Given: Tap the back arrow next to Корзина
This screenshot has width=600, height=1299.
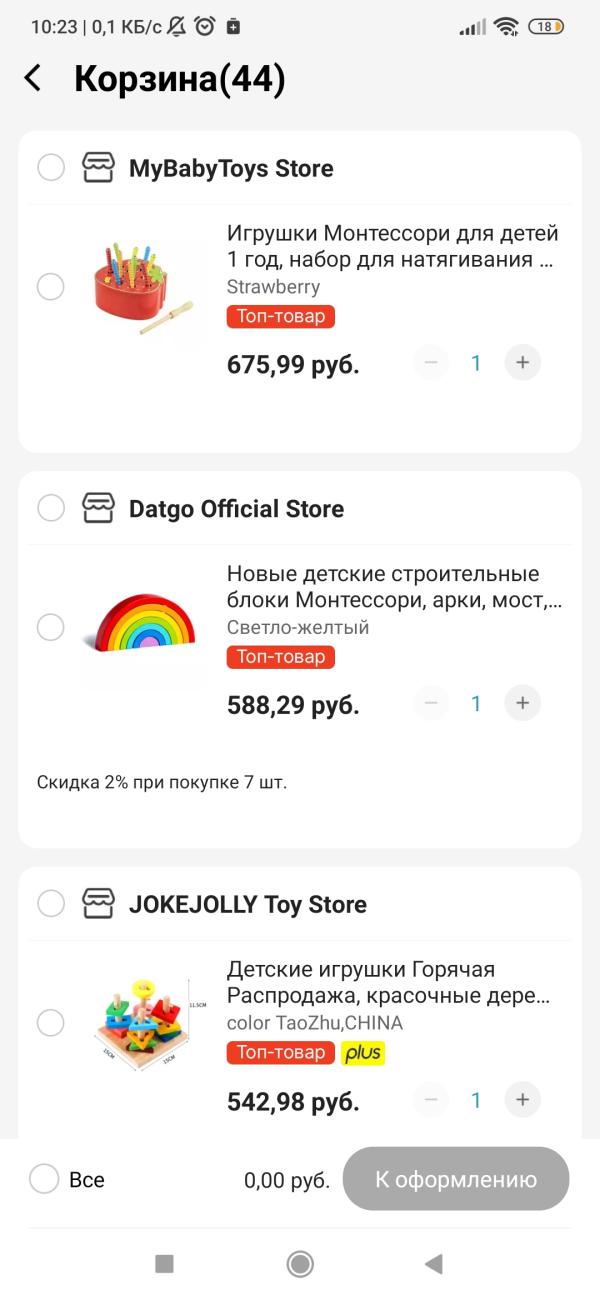Looking at the screenshot, I should (33, 78).
